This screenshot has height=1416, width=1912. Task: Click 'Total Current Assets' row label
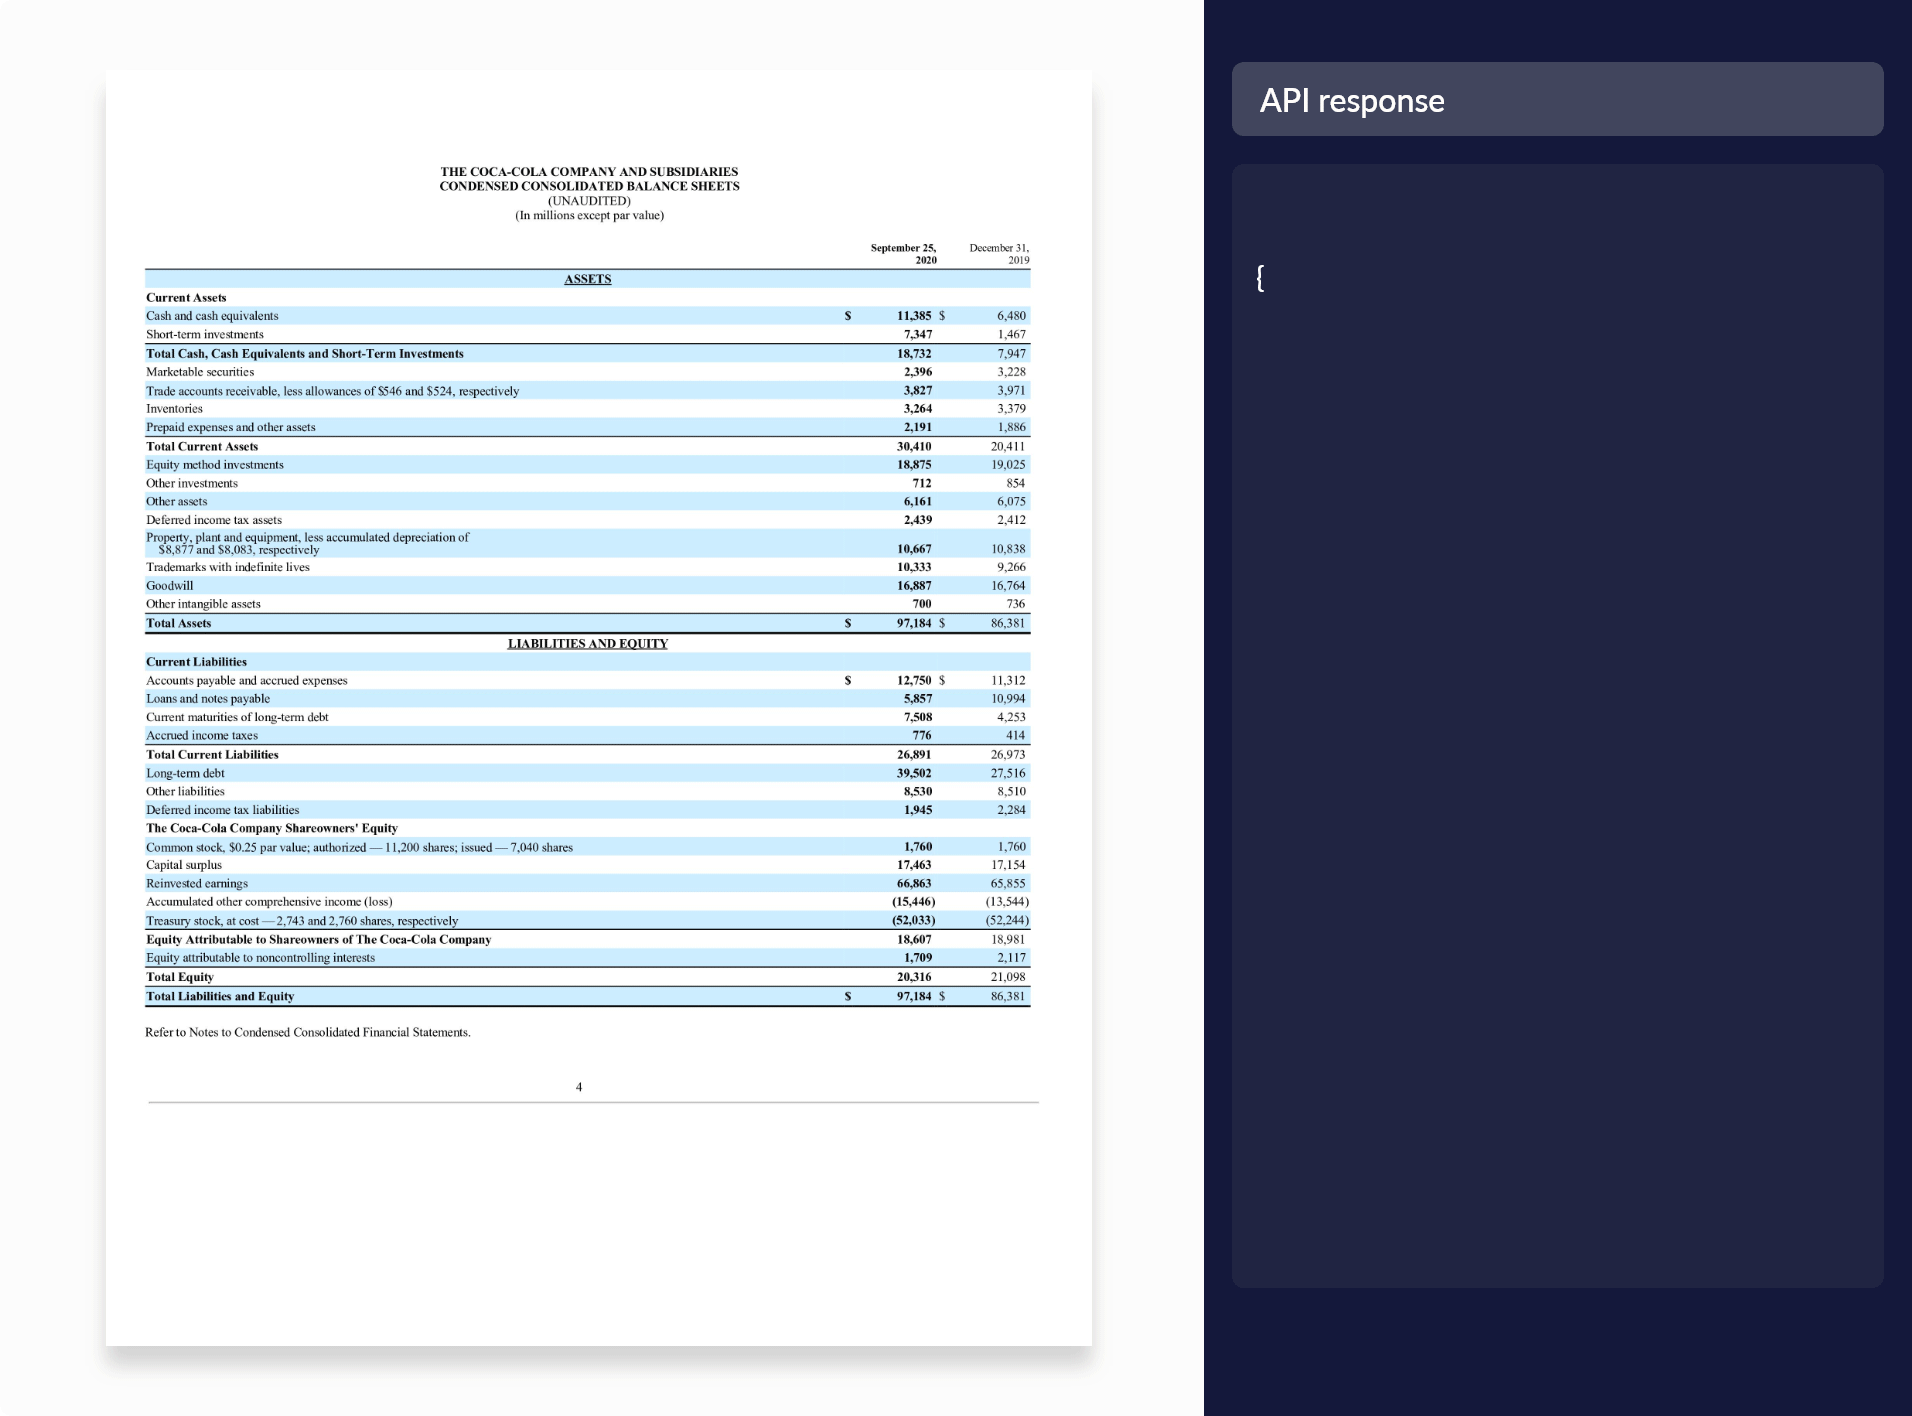point(202,447)
